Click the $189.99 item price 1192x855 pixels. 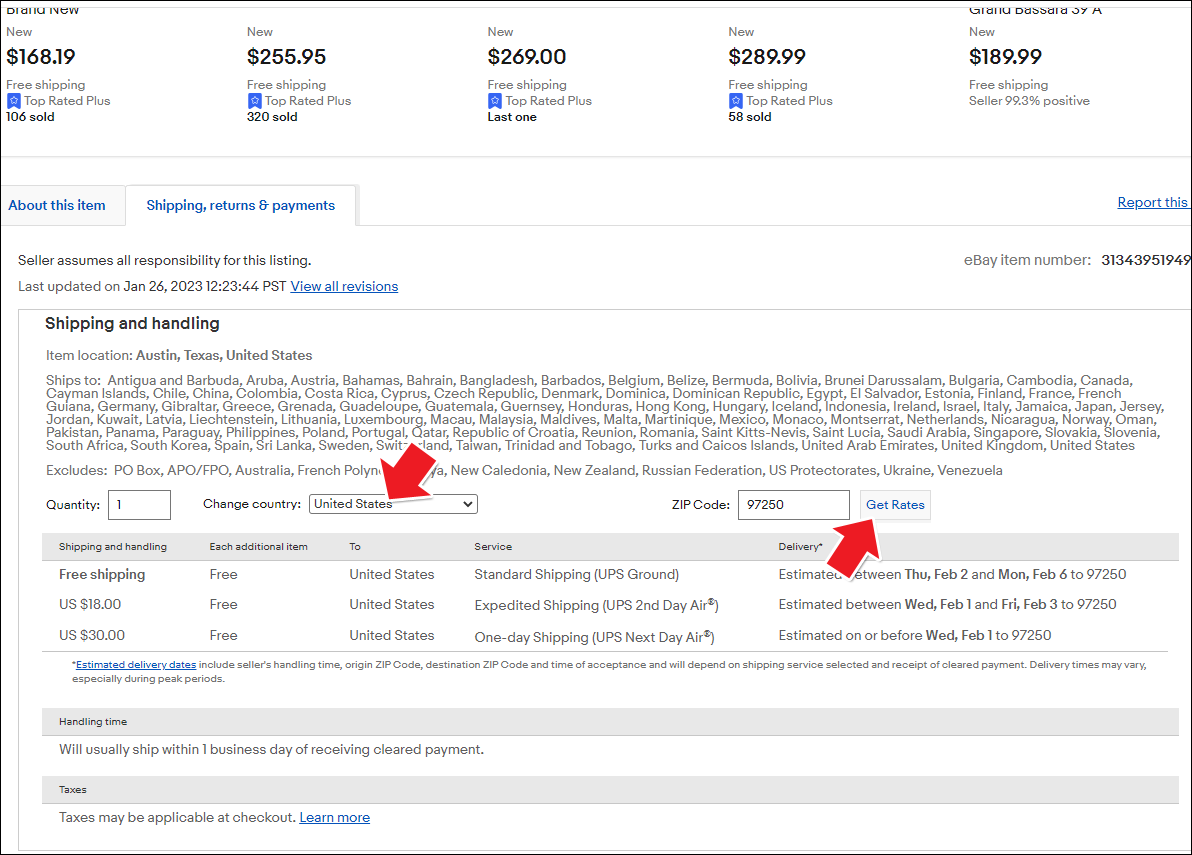click(1006, 57)
